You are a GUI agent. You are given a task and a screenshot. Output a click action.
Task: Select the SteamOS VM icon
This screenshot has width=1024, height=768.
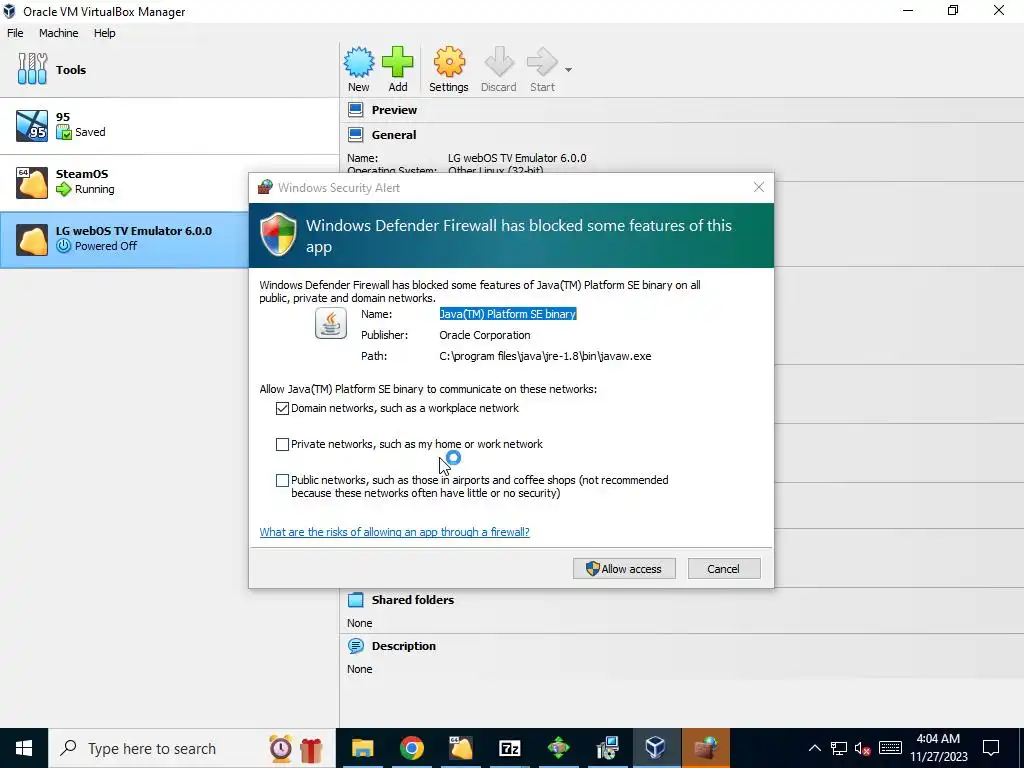[32, 183]
